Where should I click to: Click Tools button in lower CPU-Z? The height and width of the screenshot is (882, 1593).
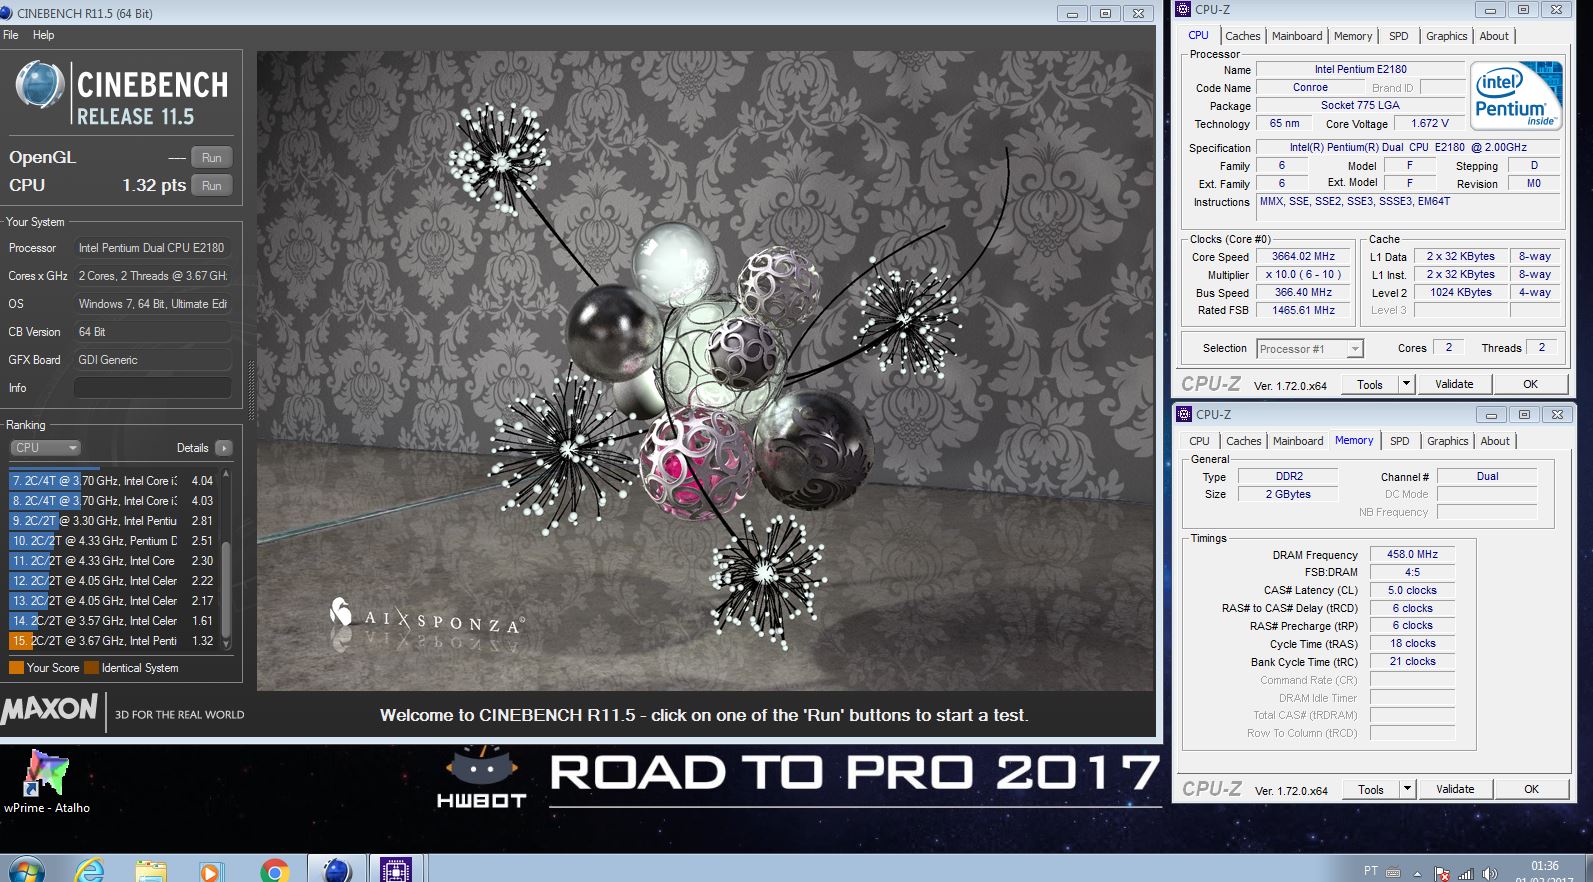click(1371, 789)
